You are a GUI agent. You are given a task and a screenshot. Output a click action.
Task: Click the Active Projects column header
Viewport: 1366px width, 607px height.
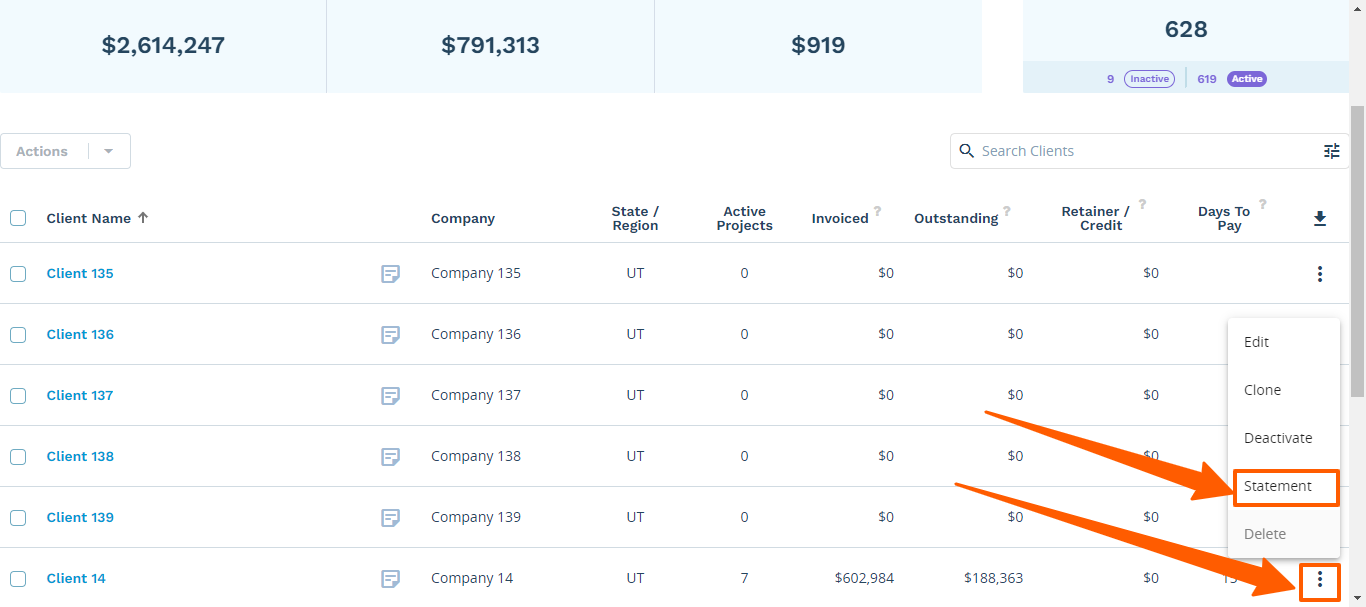(x=745, y=219)
